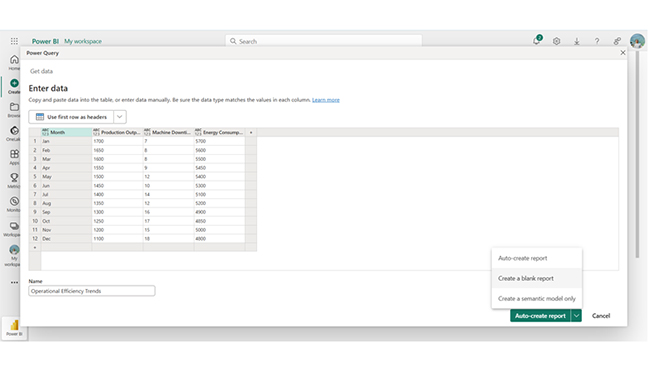Open the settings gear icon
Viewport: 650px width, 369px height.
[x=556, y=41]
